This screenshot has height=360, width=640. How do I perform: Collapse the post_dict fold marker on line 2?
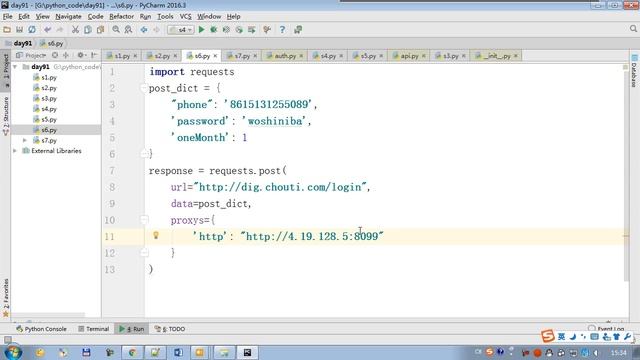click(x=144, y=88)
